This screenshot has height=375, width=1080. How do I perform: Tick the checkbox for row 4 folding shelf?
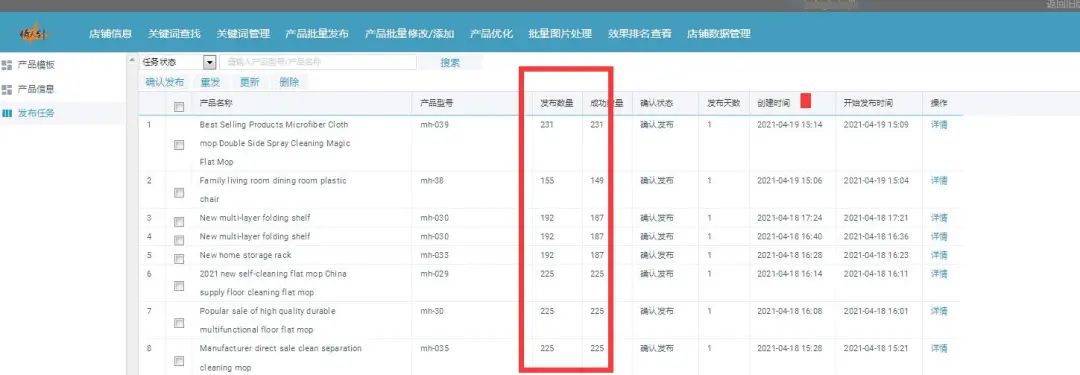tap(179, 241)
